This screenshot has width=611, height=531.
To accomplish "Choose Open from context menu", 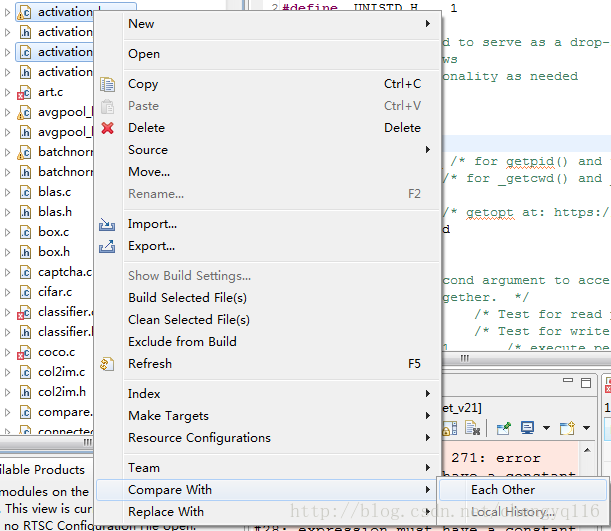I will click(x=269, y=54).
